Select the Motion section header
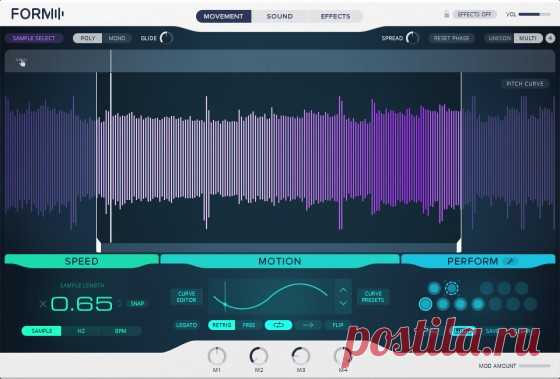The height and width of the screenshot is (379, 560). pos(280,261)
